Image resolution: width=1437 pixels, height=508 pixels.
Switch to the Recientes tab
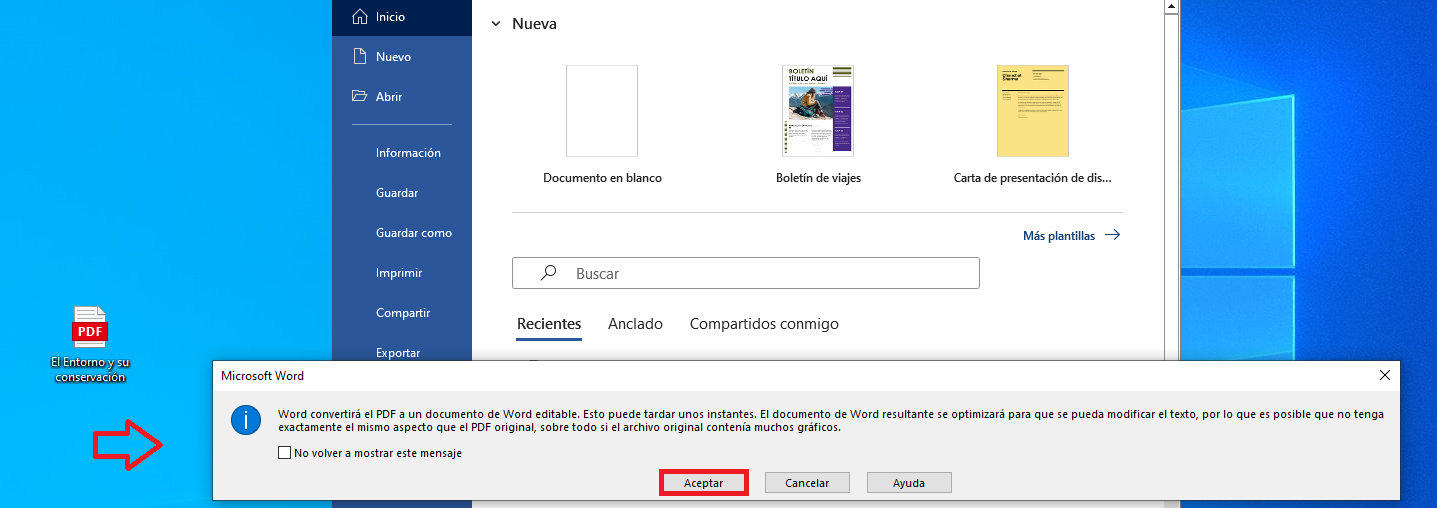(x=549, y=324)
